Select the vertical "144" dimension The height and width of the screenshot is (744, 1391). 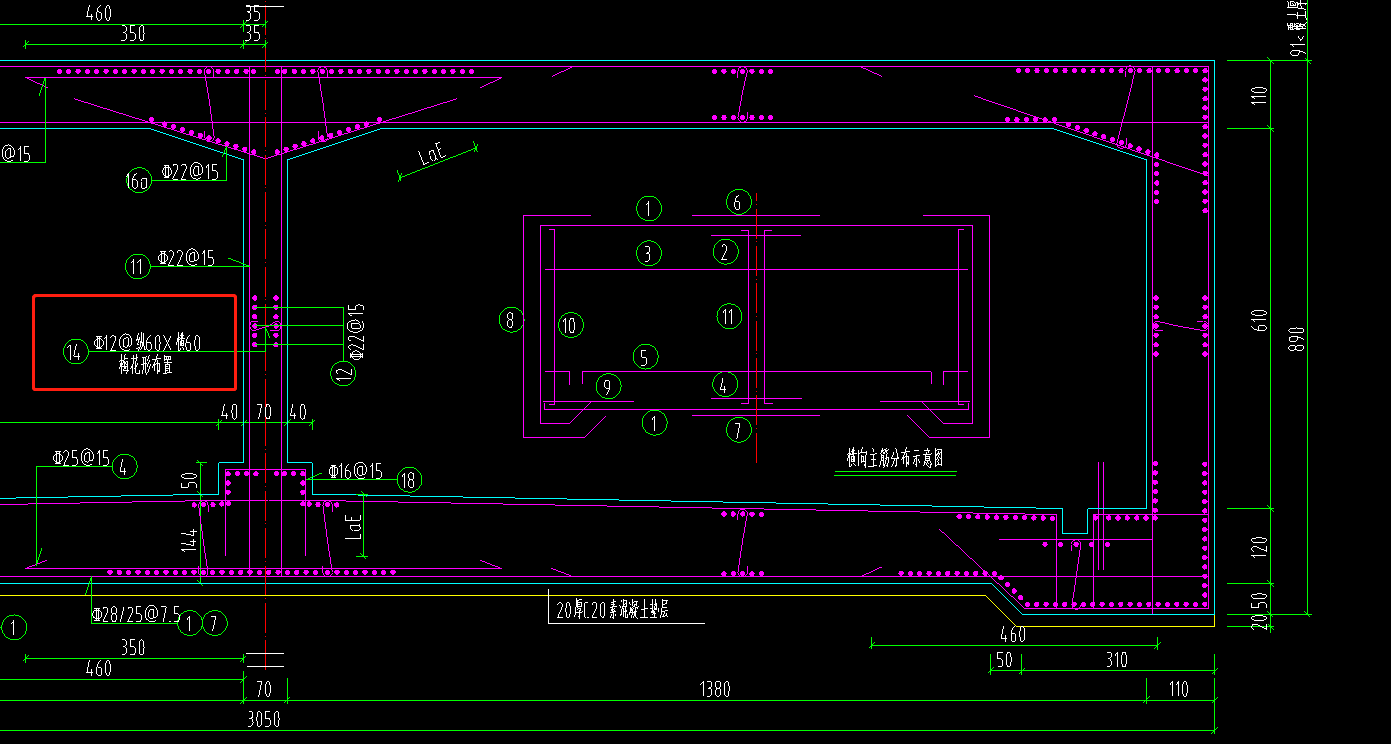[x=189, y=542]
